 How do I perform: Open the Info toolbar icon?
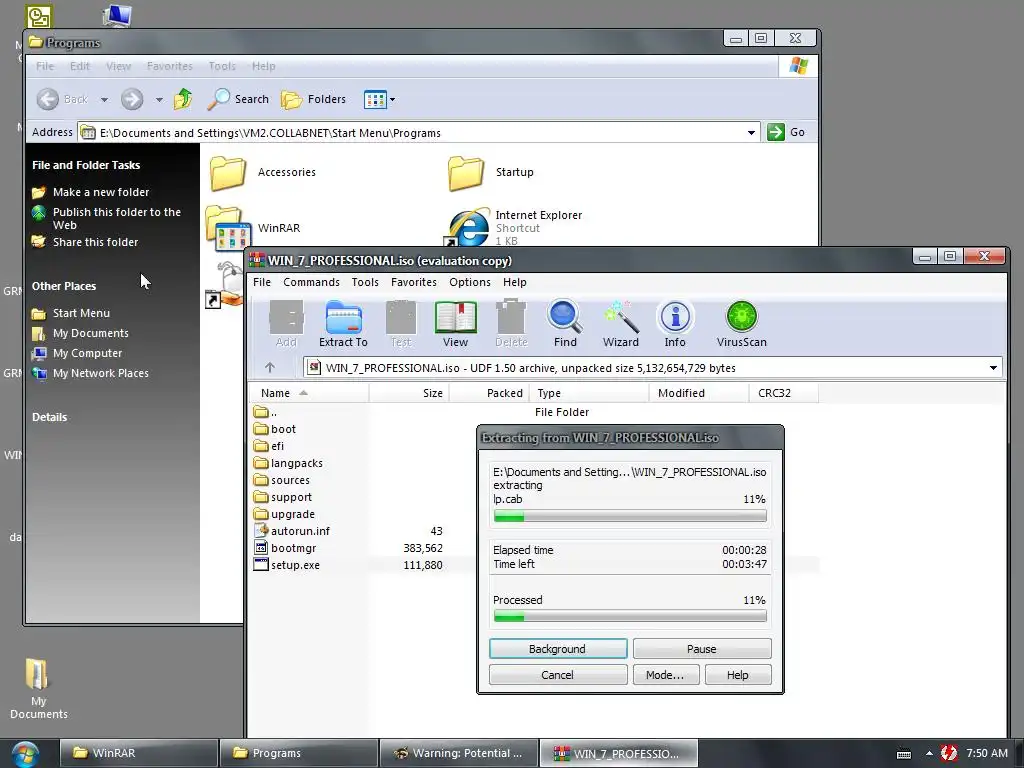click(x=675, y=323)
